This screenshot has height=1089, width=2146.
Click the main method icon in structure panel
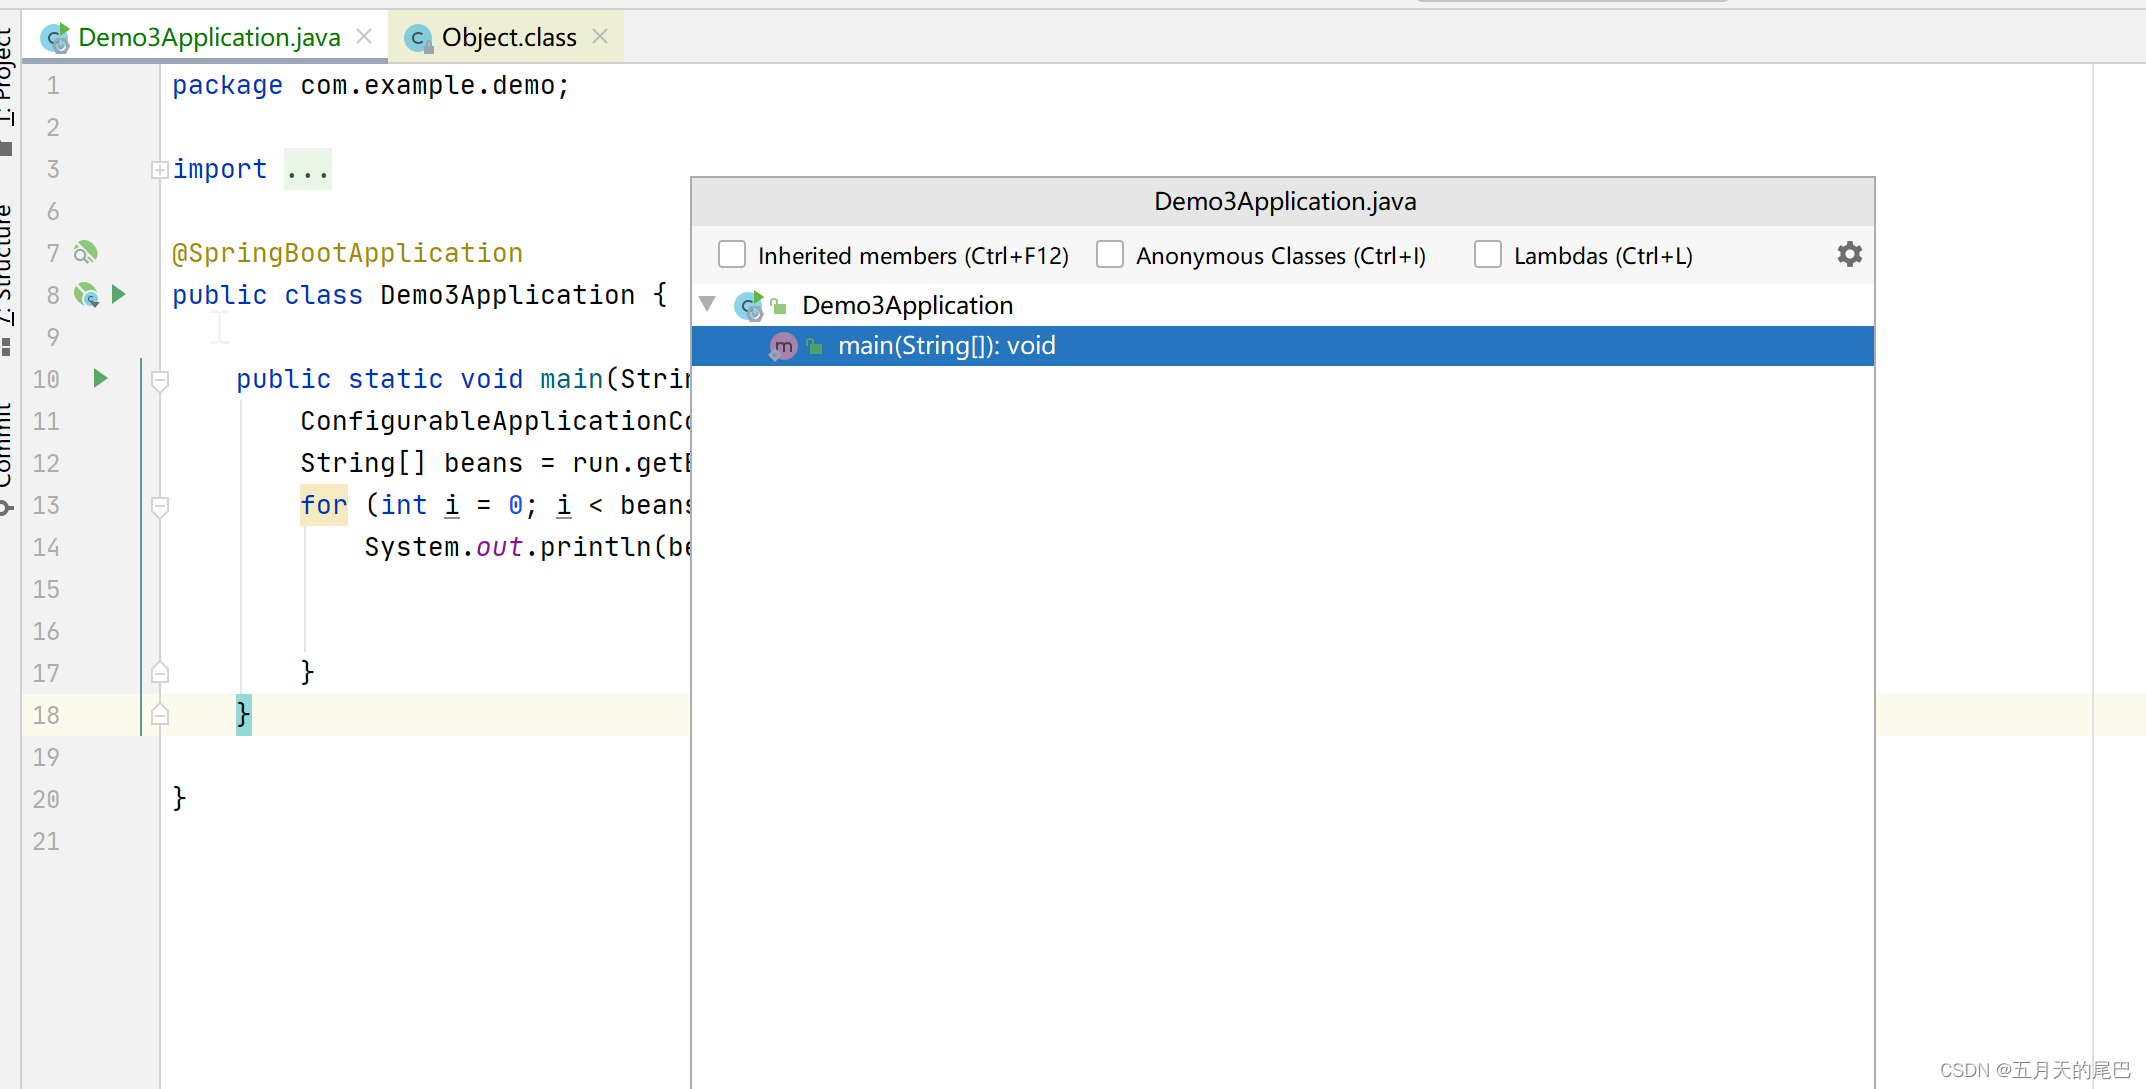click(781, 346)
